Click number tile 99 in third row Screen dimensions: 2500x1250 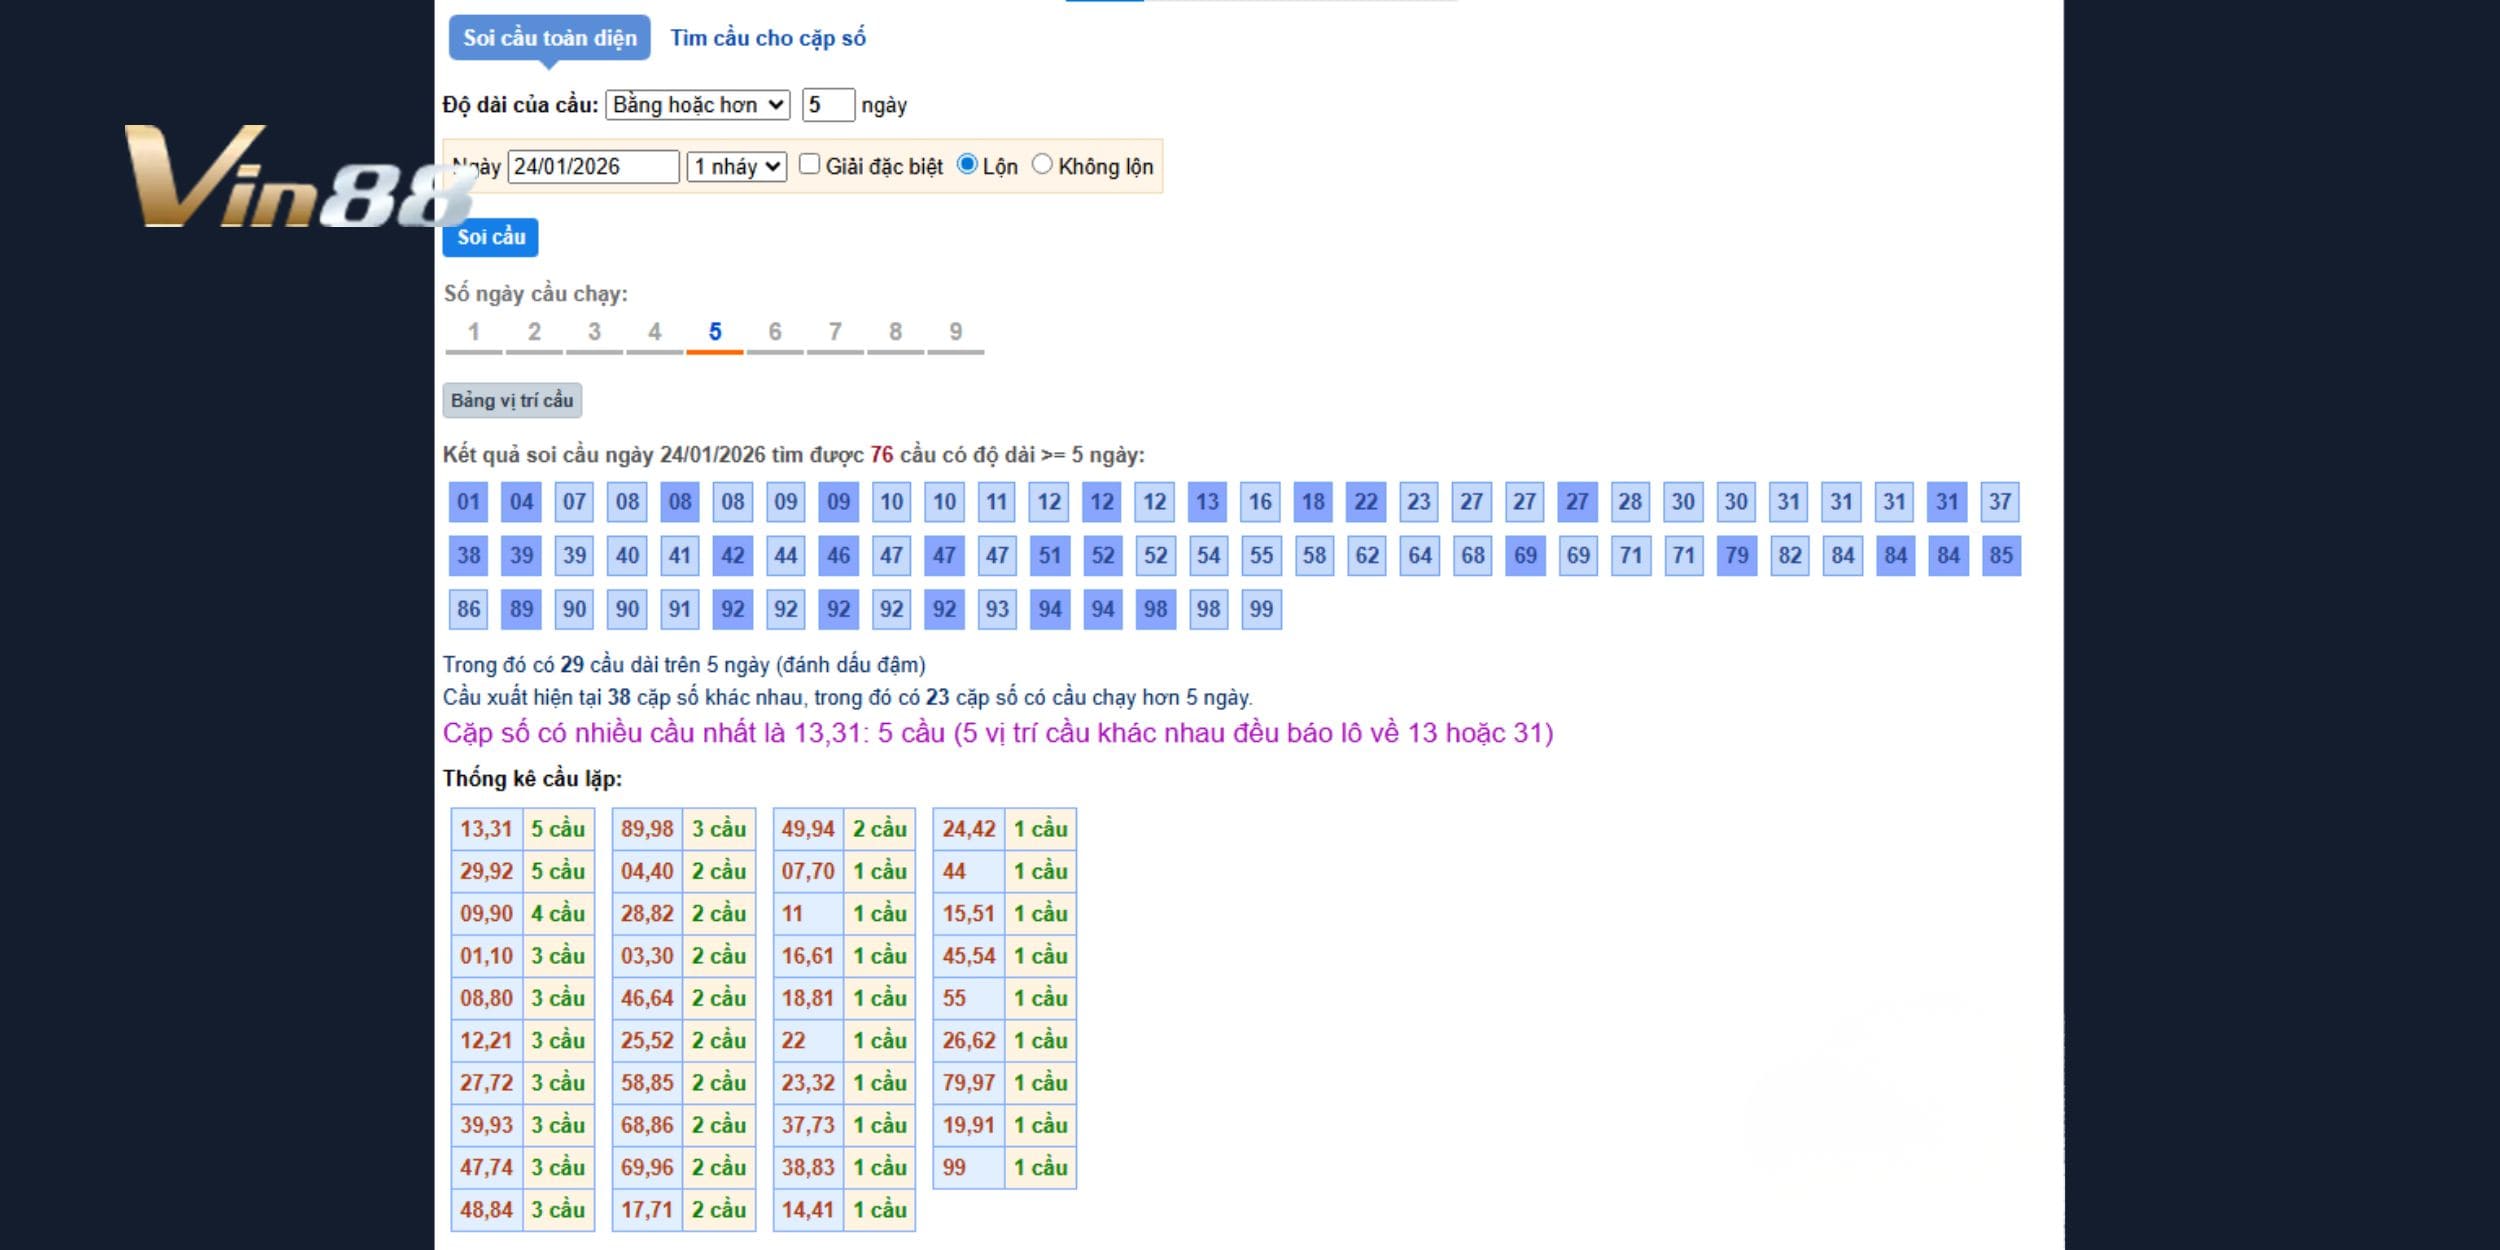(x=1261, y=609)
